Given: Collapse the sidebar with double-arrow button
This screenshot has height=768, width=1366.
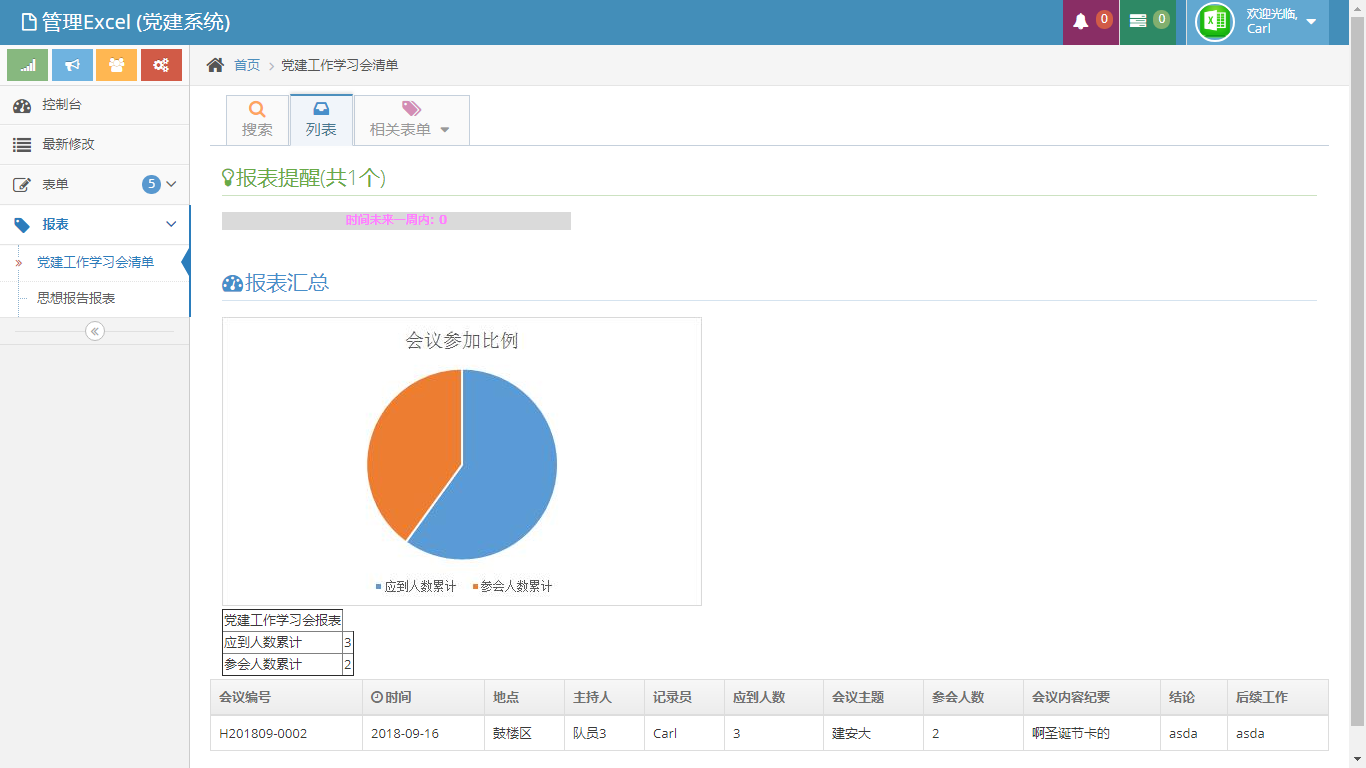Looking at the screenshot, I should point(95,331).
